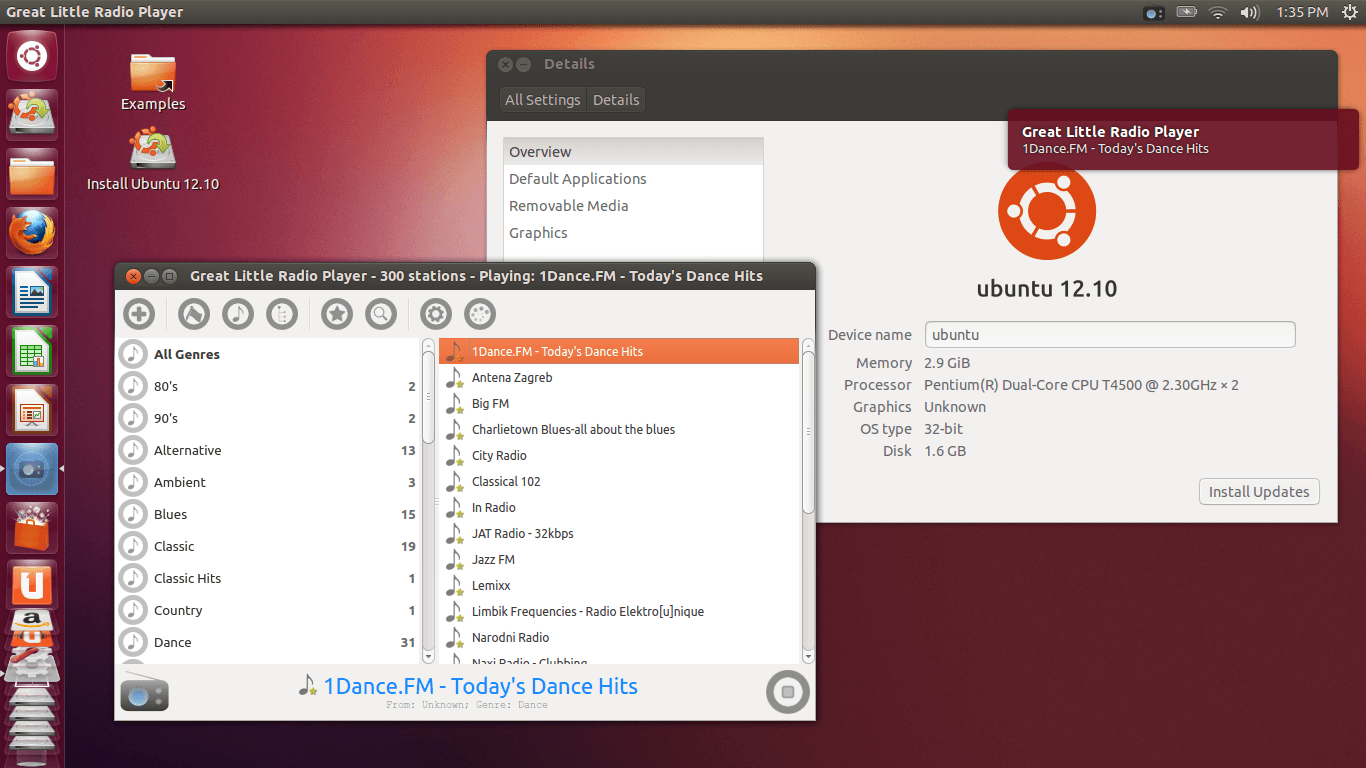The image size is (1366, 768).
Task: Play the Jazz FM station
Action: [493, 559]
